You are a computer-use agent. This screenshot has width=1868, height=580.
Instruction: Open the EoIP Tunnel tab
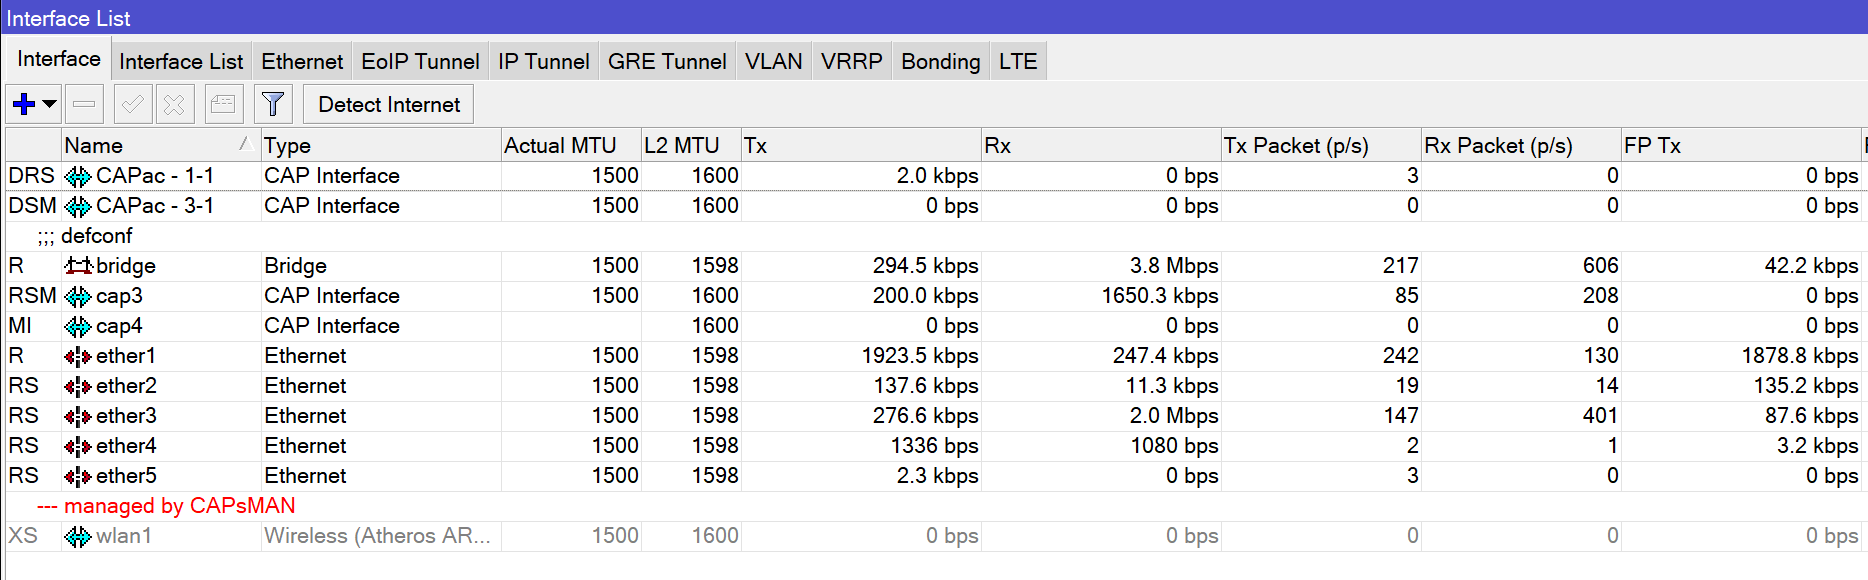(x=420, y=61)
